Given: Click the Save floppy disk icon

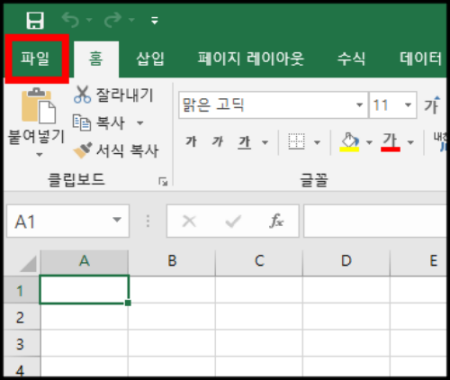Looking at the screenshot, I should 35,20.
